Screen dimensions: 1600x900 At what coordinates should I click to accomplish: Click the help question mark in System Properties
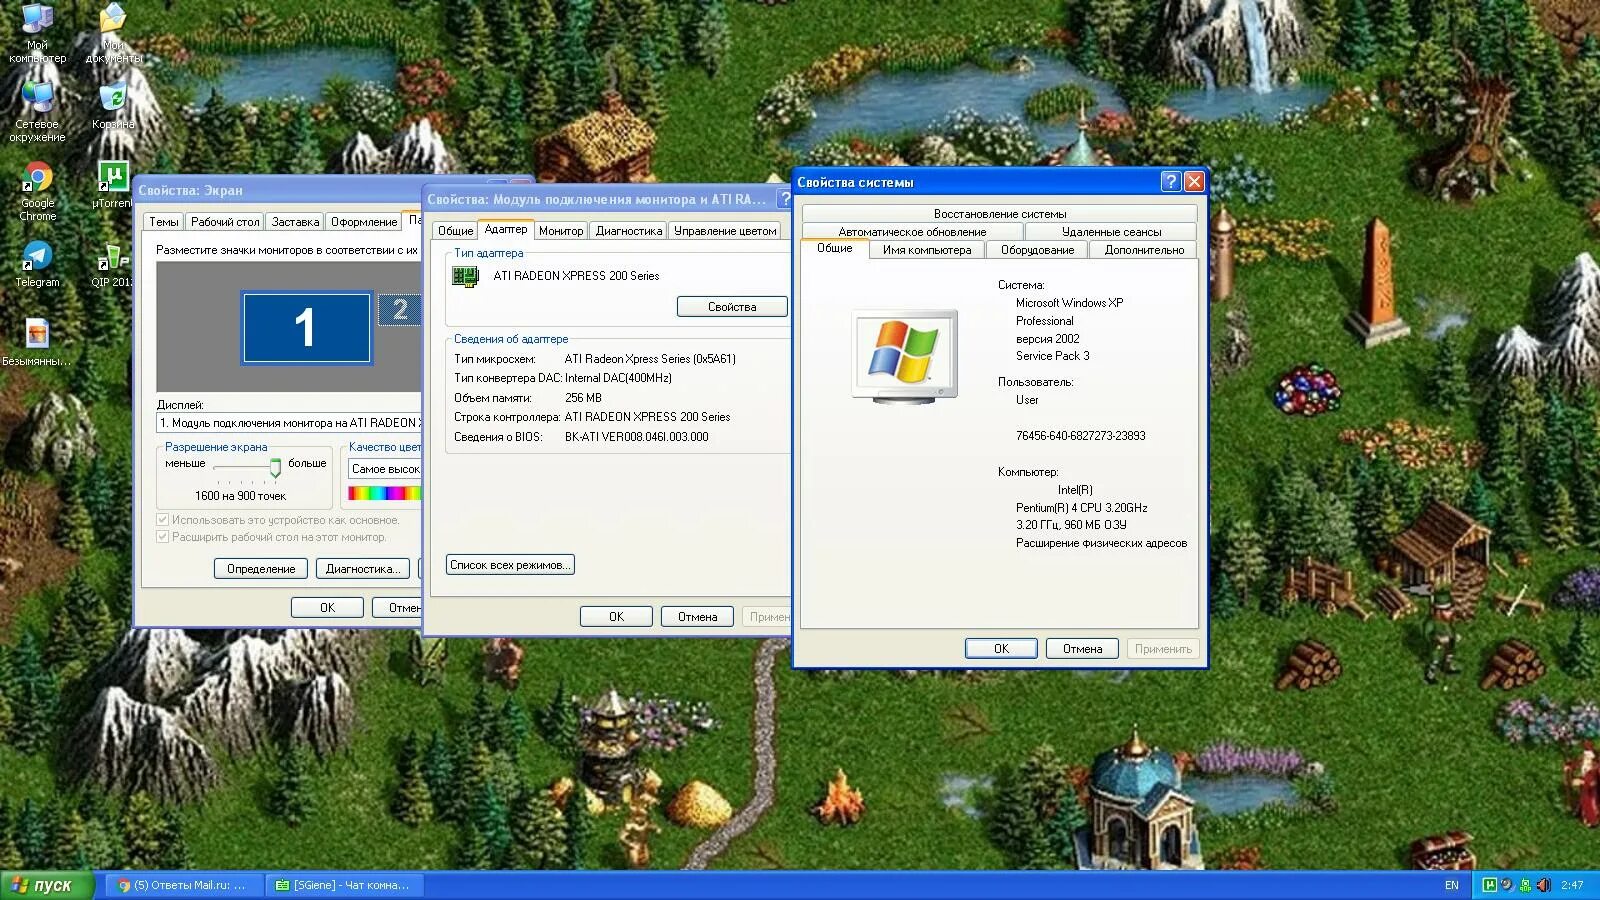(x=1171, y=182)
